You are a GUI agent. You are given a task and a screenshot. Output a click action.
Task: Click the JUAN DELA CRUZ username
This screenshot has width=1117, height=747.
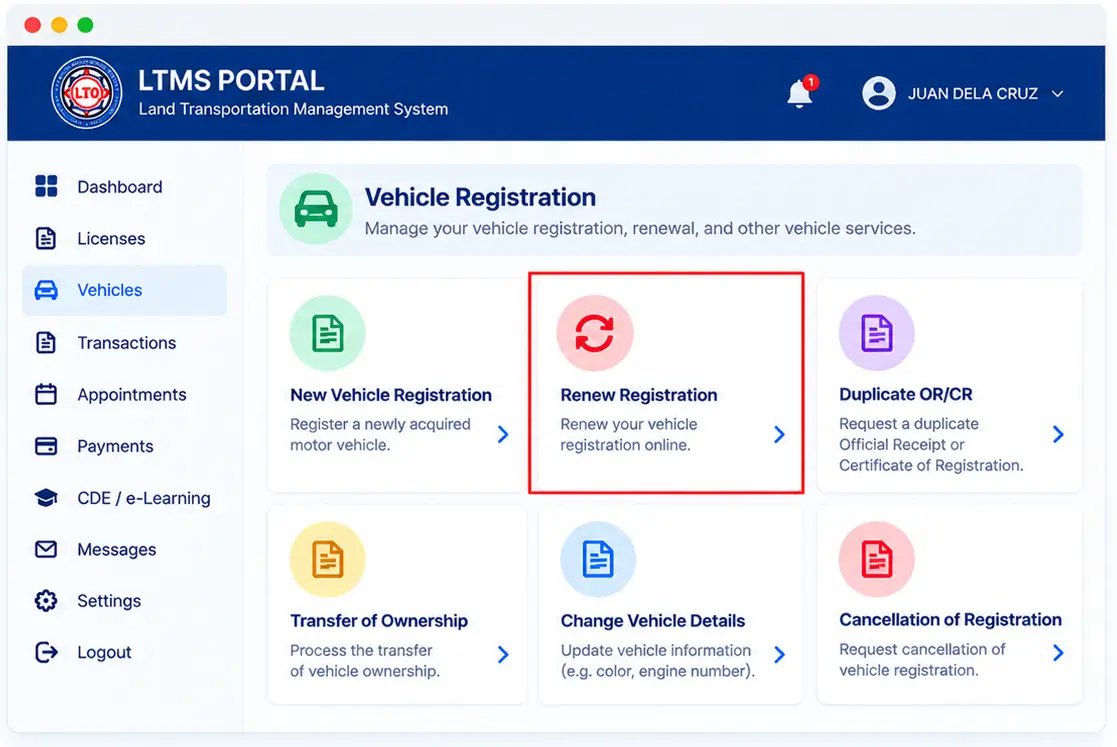pyautogui.click(x=972, y=94)
